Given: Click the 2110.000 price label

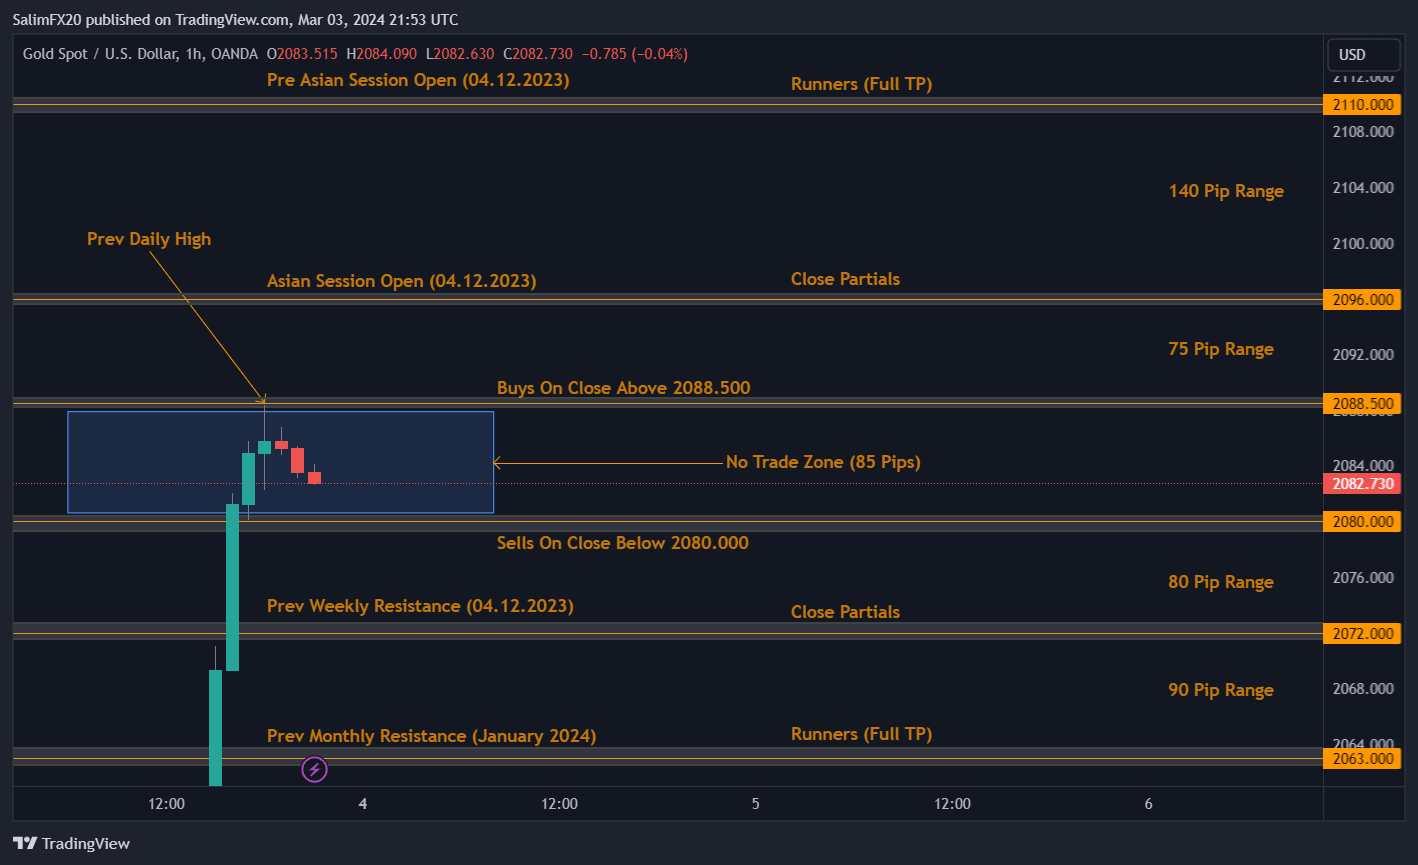Looking at the screenshot, I should point(1360,105).
